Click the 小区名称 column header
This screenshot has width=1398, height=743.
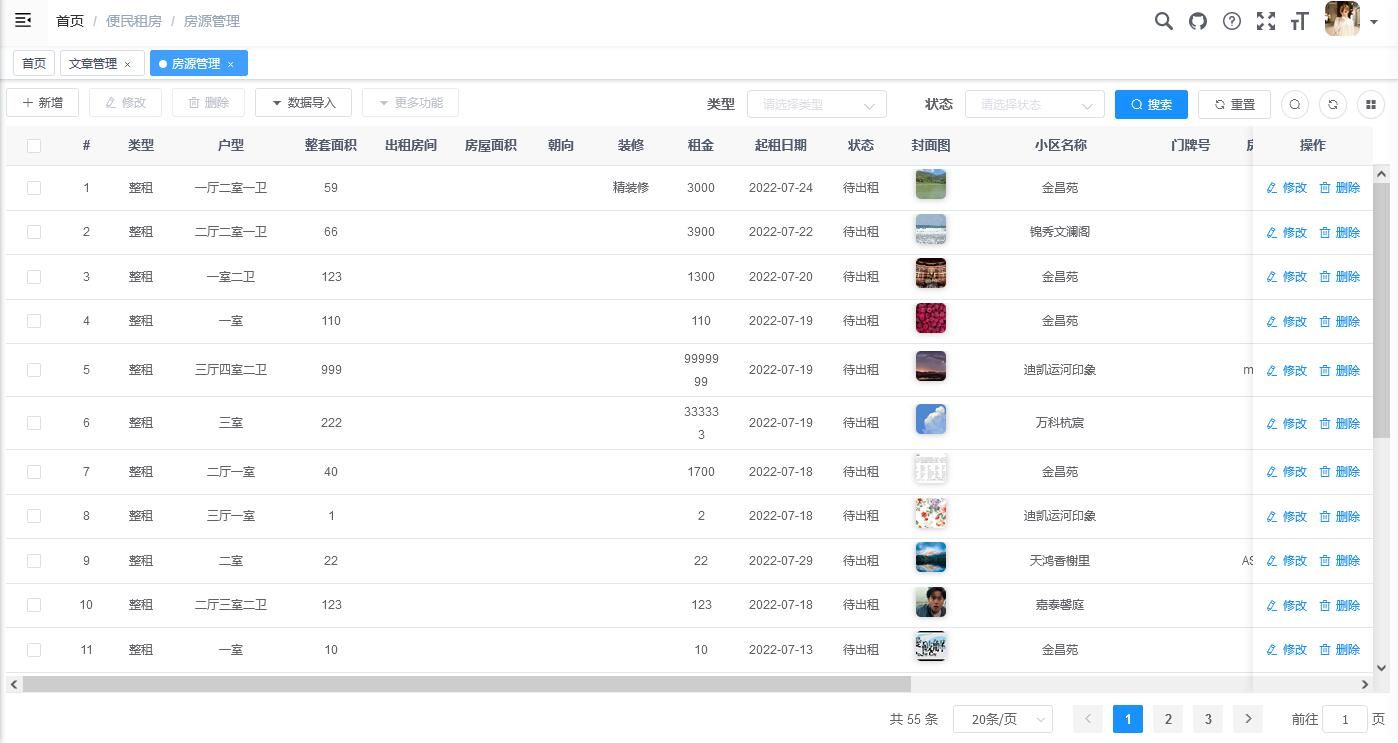click(1060, 146)
